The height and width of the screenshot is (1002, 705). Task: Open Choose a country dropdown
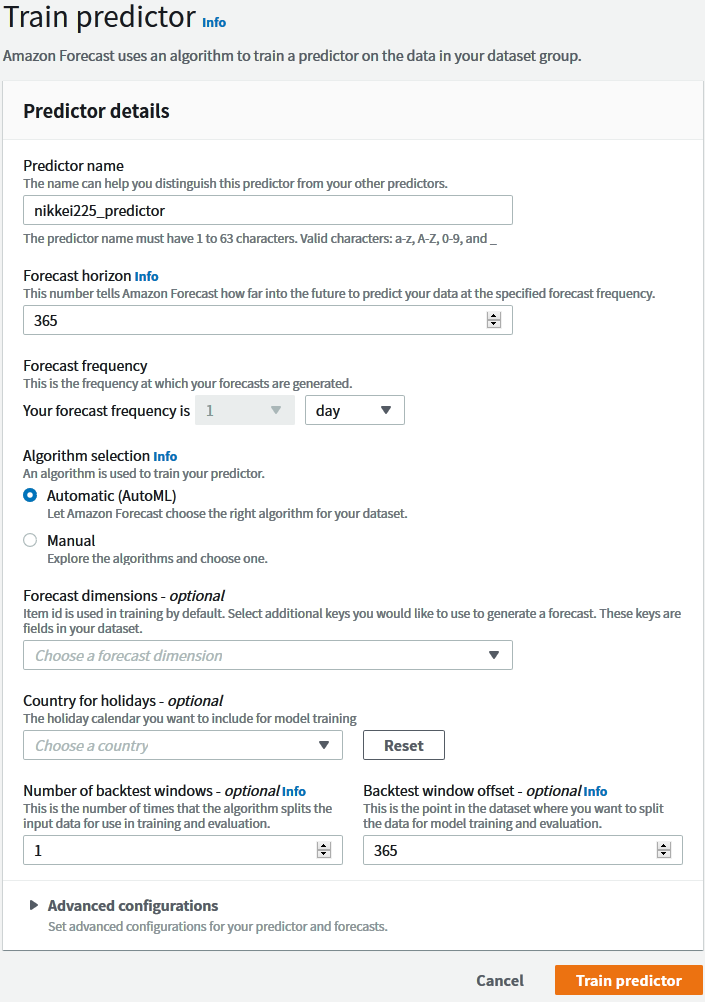pos(182,745)
